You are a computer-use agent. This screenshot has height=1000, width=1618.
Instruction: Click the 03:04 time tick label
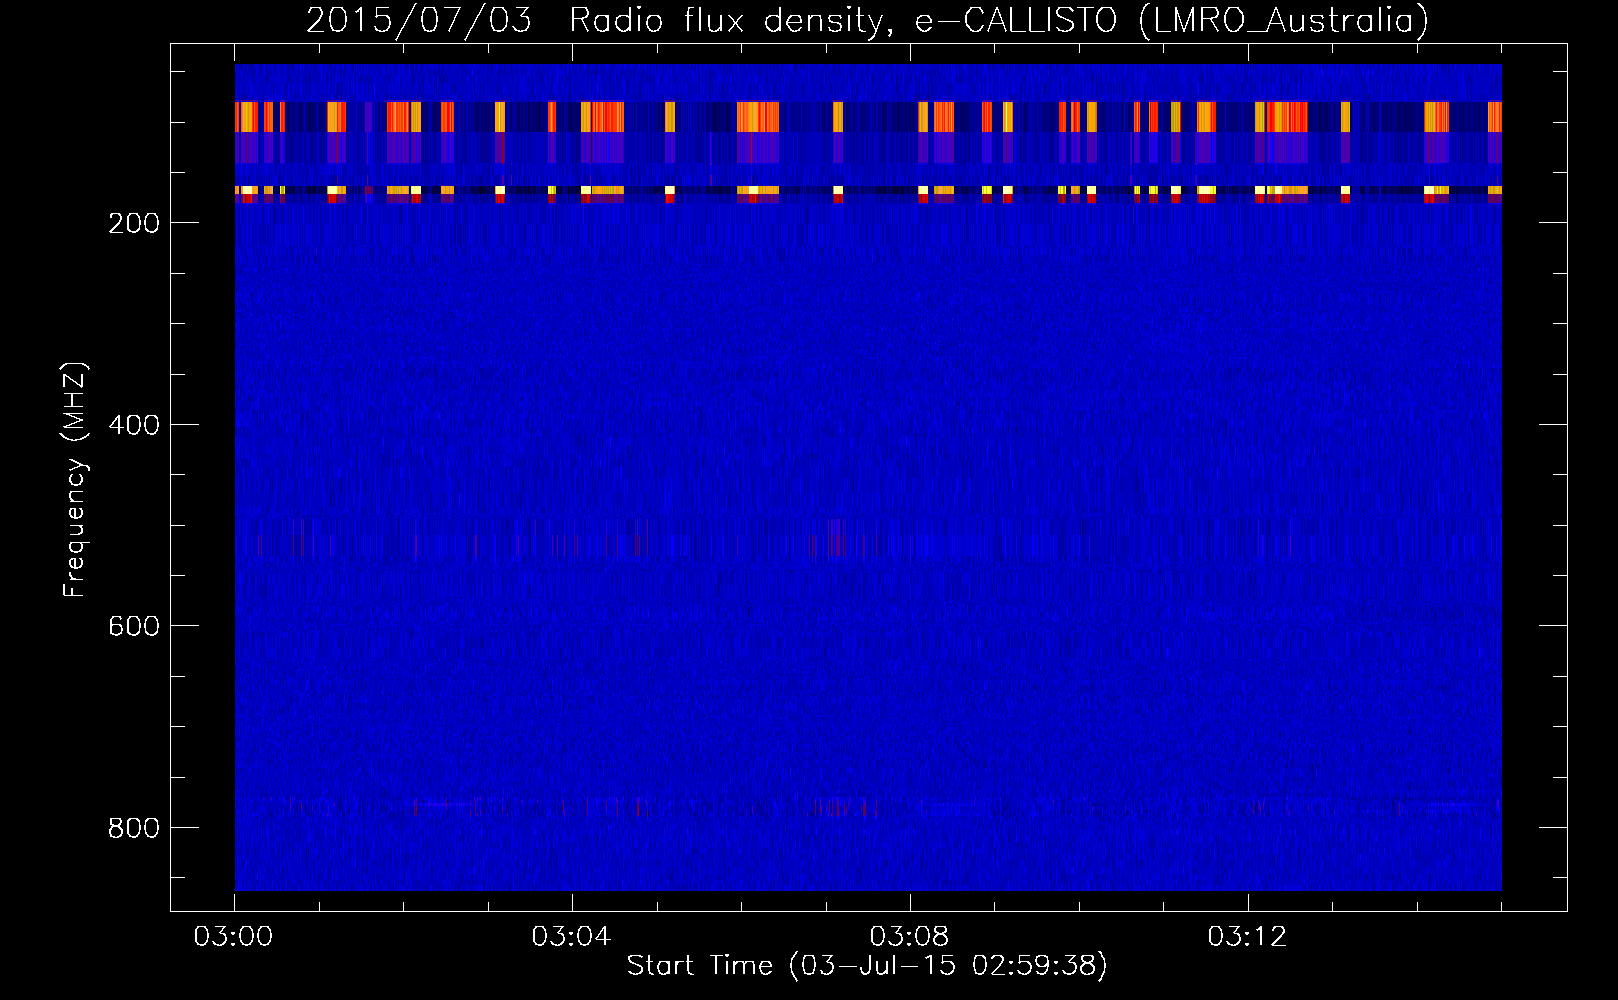point(572,937)
